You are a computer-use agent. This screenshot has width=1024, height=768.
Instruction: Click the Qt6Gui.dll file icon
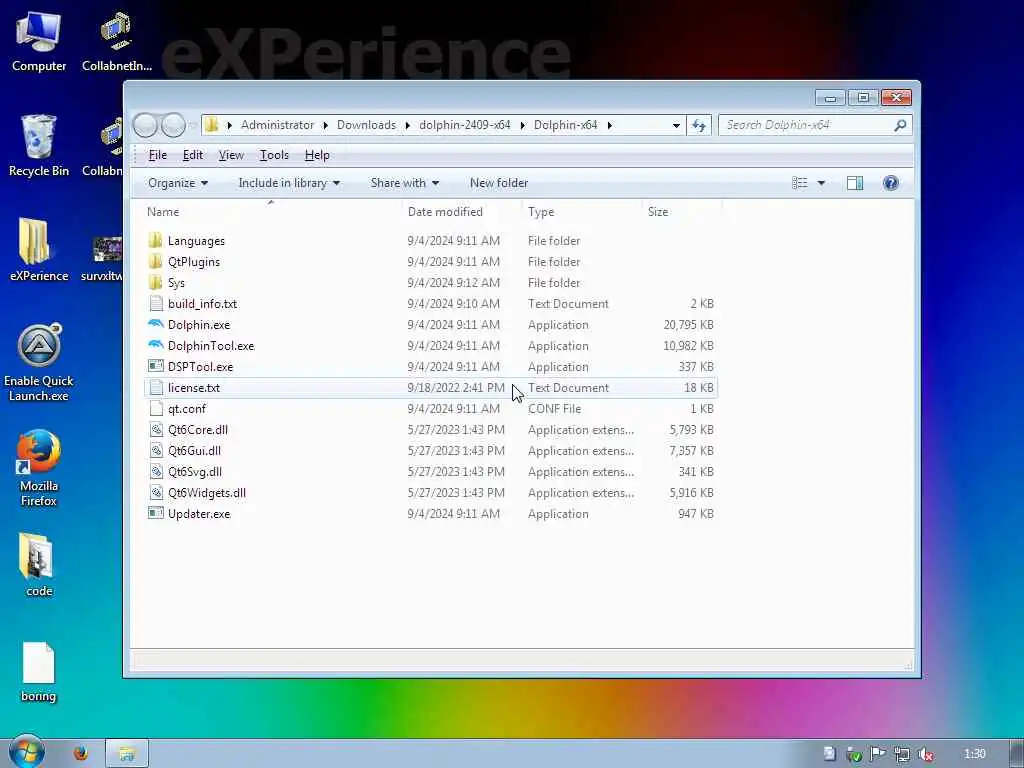(x=155, y=450)
